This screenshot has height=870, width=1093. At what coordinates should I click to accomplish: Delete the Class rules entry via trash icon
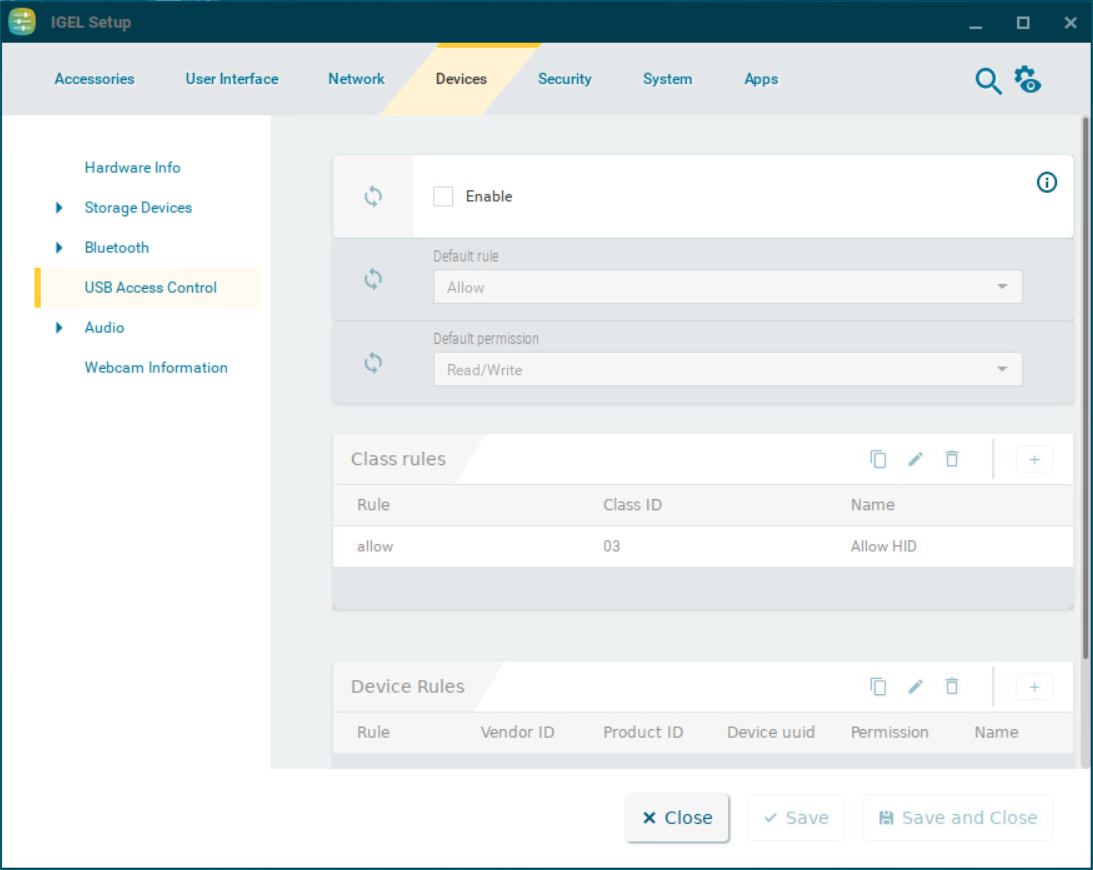(952, 459)
